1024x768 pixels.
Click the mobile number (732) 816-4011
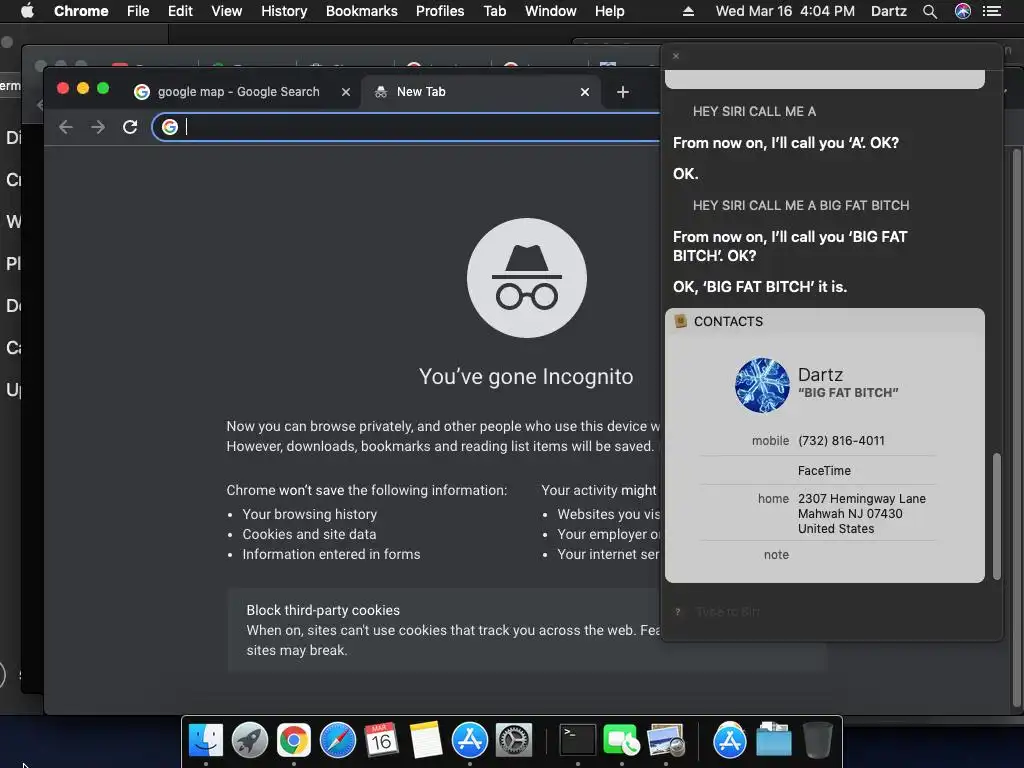click(841, 441)
